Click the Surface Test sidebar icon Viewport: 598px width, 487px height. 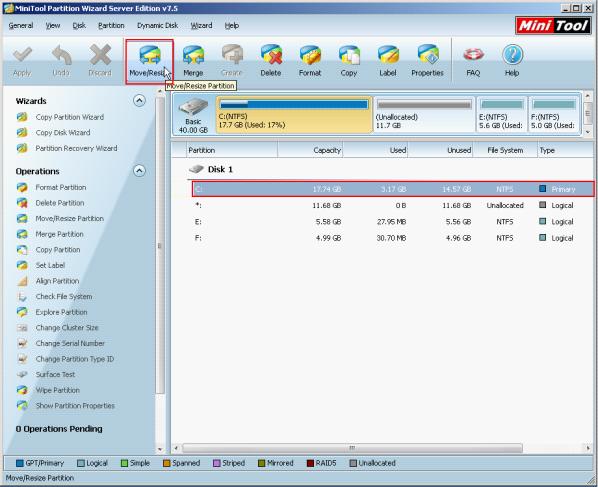(22, 374)
